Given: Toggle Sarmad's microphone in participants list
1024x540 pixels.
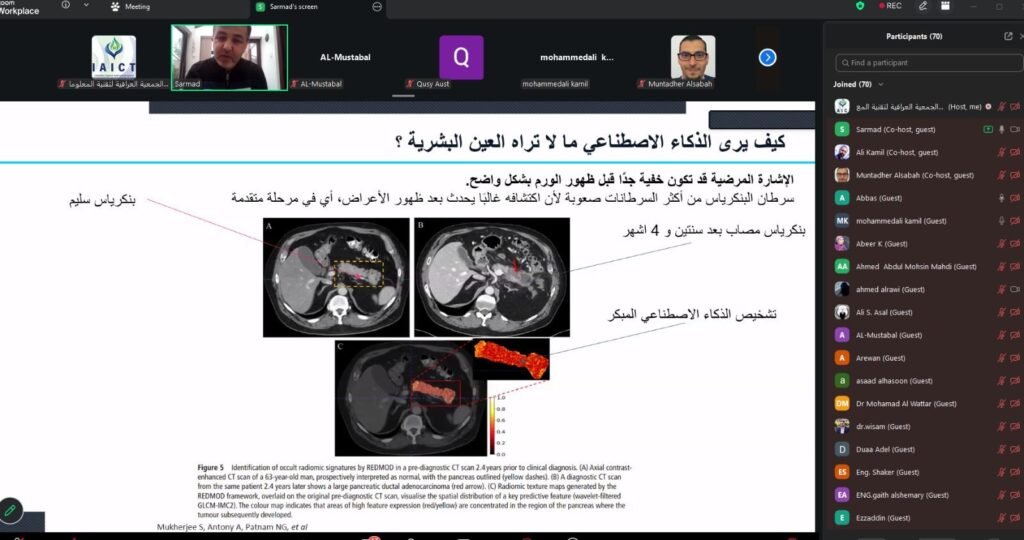Looking at the screenshot, I should [1002, 129].
